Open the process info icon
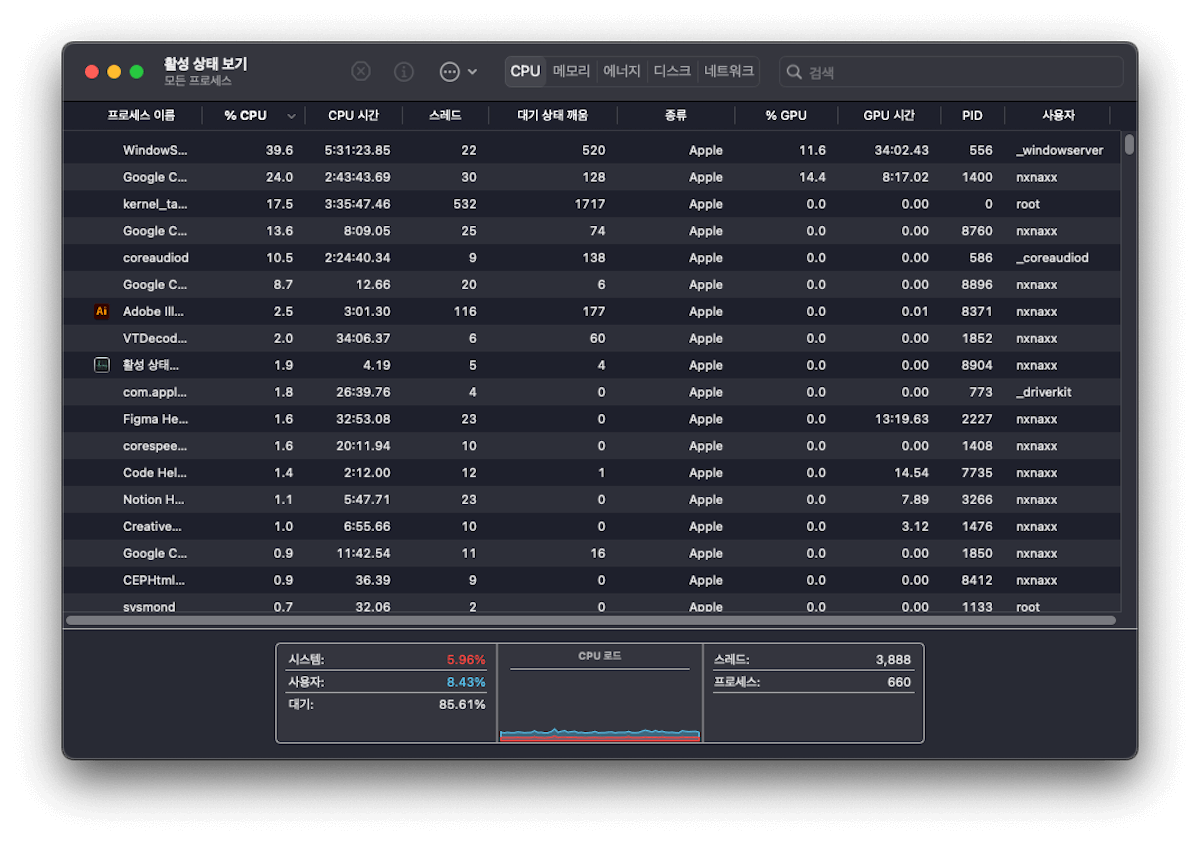The height and width of the screenshot is (842, 1200). (404, 72)
